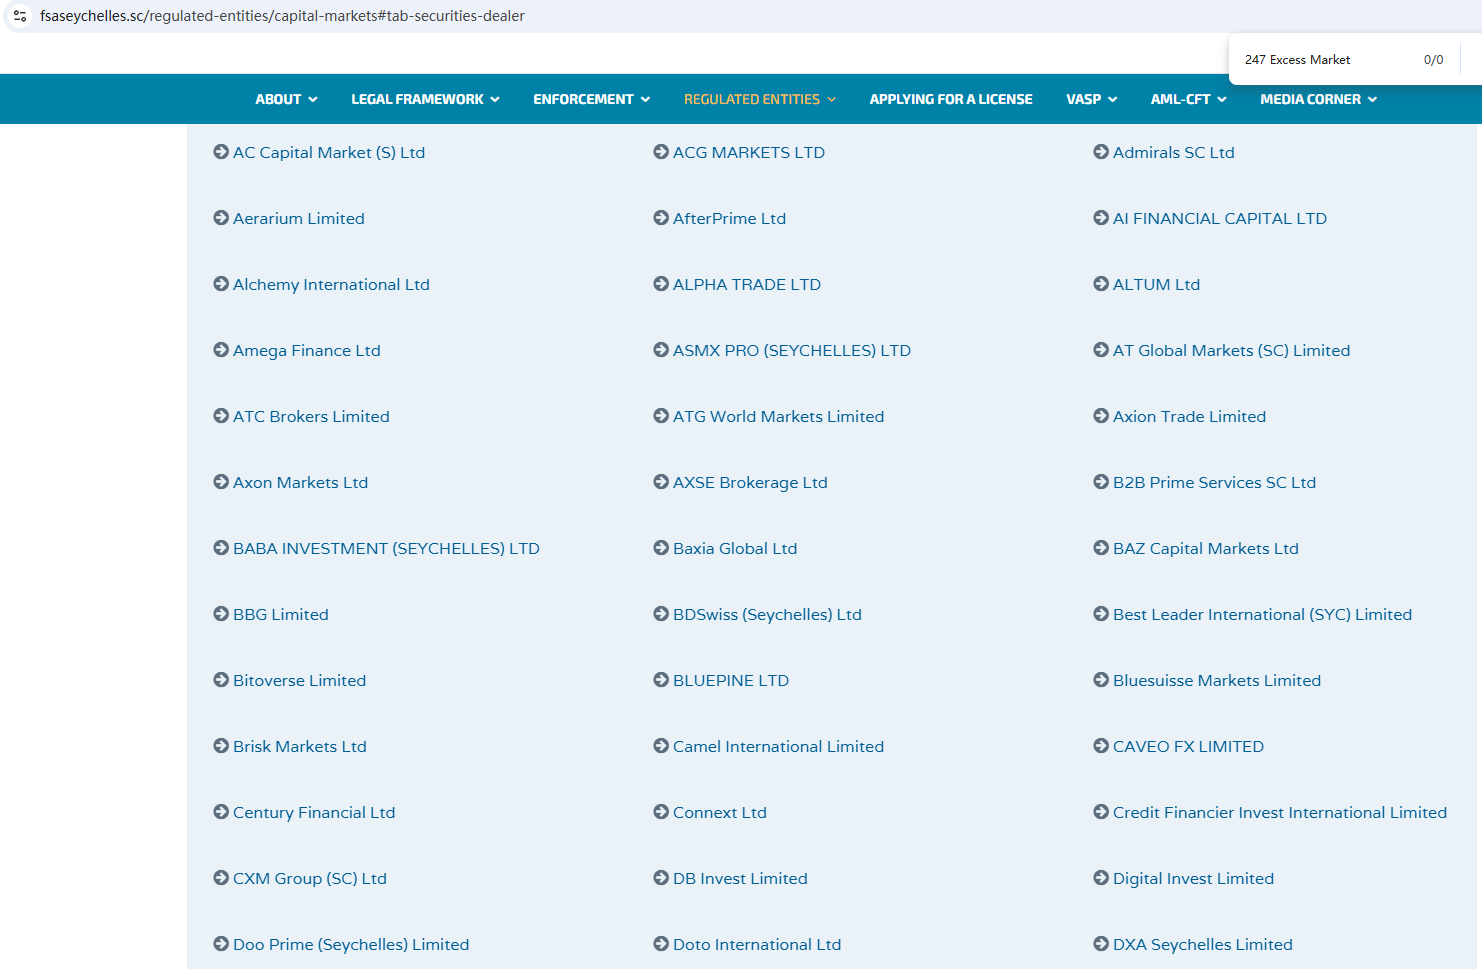Viewport: 1482px width, 969px height.
Task: Expand the LEGAL FRAMEWORK menu
Action: [x=425, y=99]
